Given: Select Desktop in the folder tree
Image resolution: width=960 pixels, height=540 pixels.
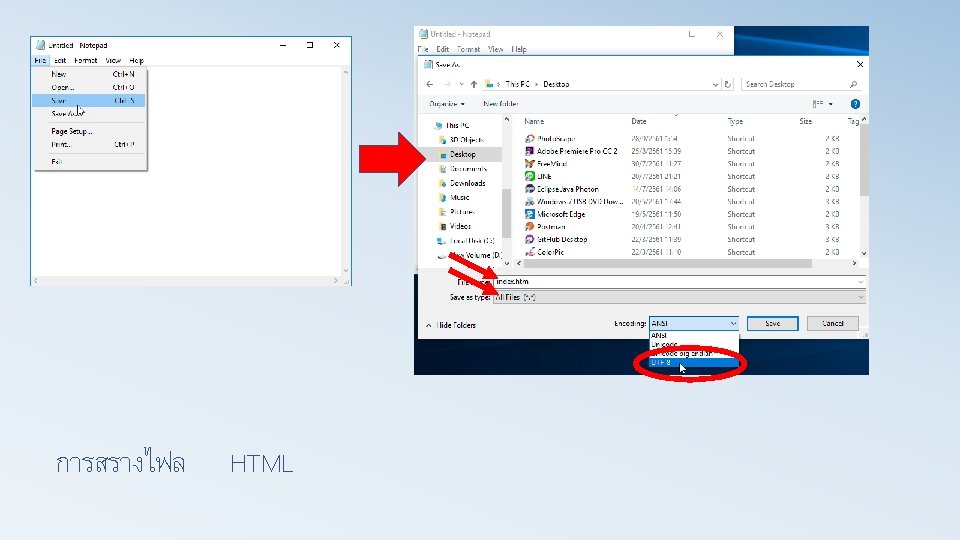Looking at the screenshot, I should click(x=463, y=154).
